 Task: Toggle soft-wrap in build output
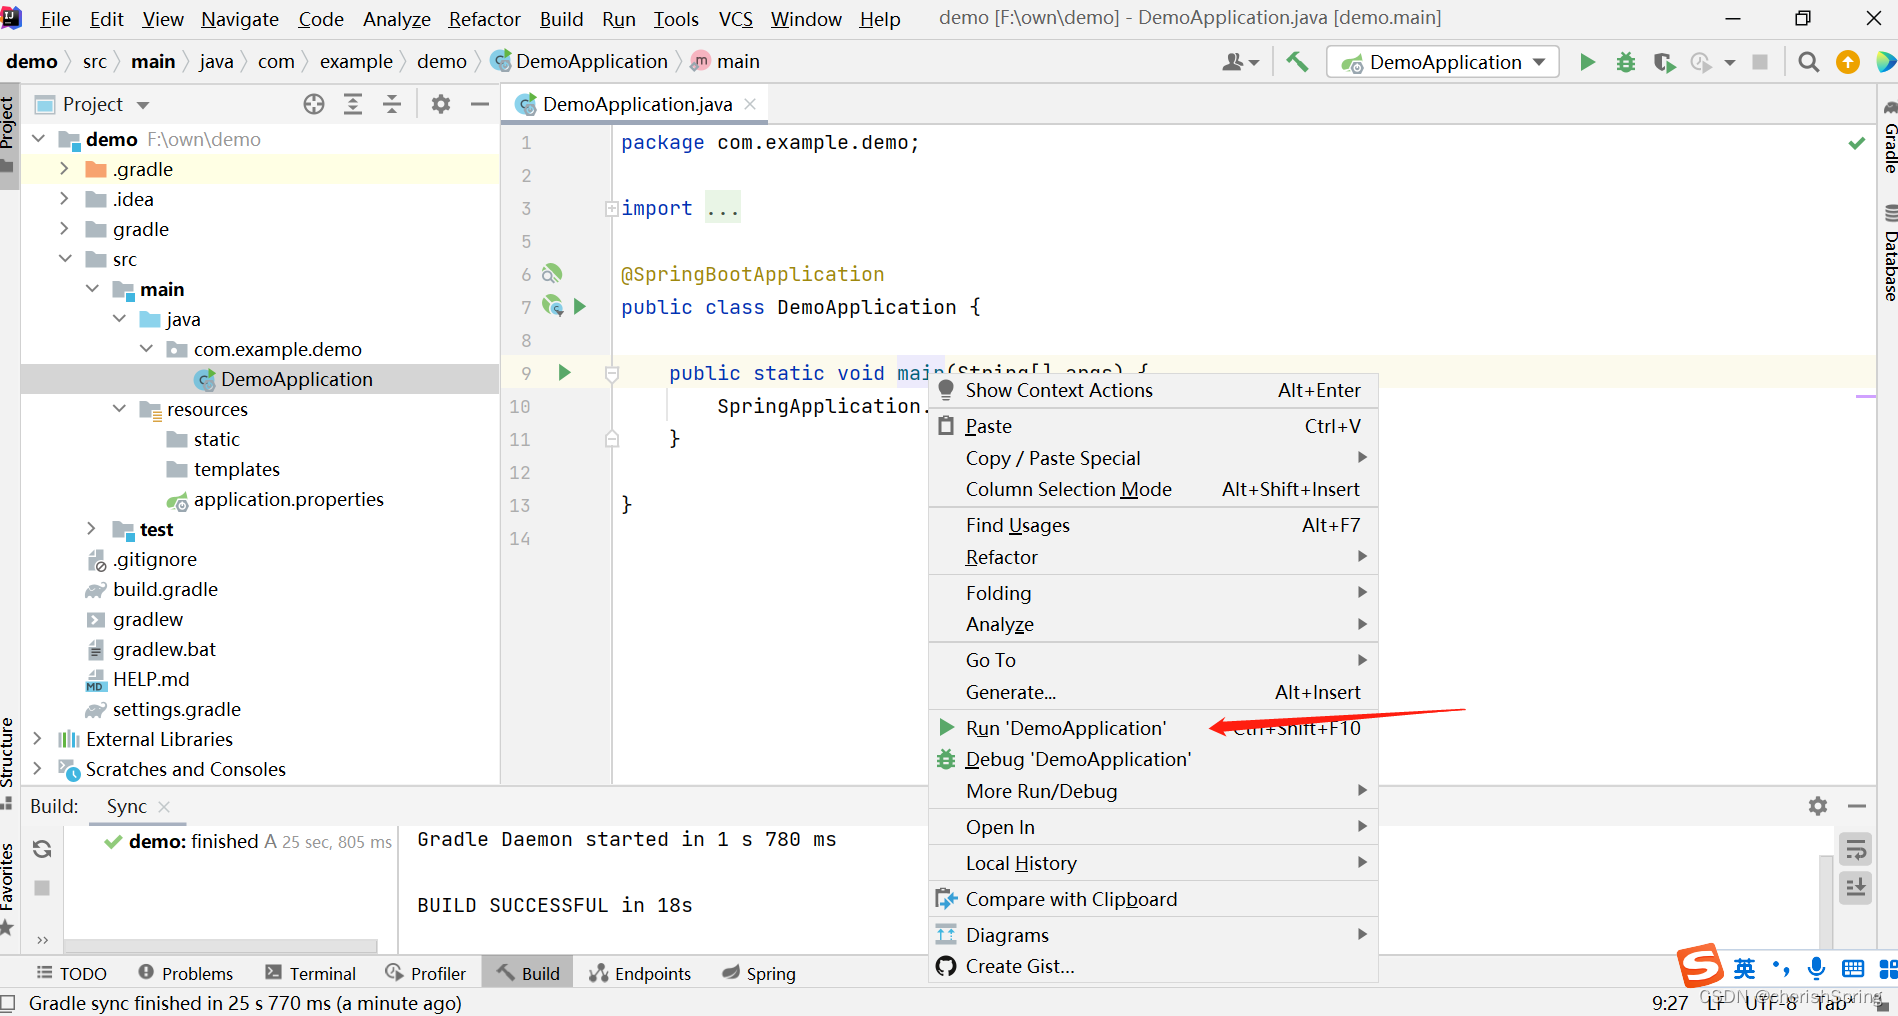(x=1856, y=850)
